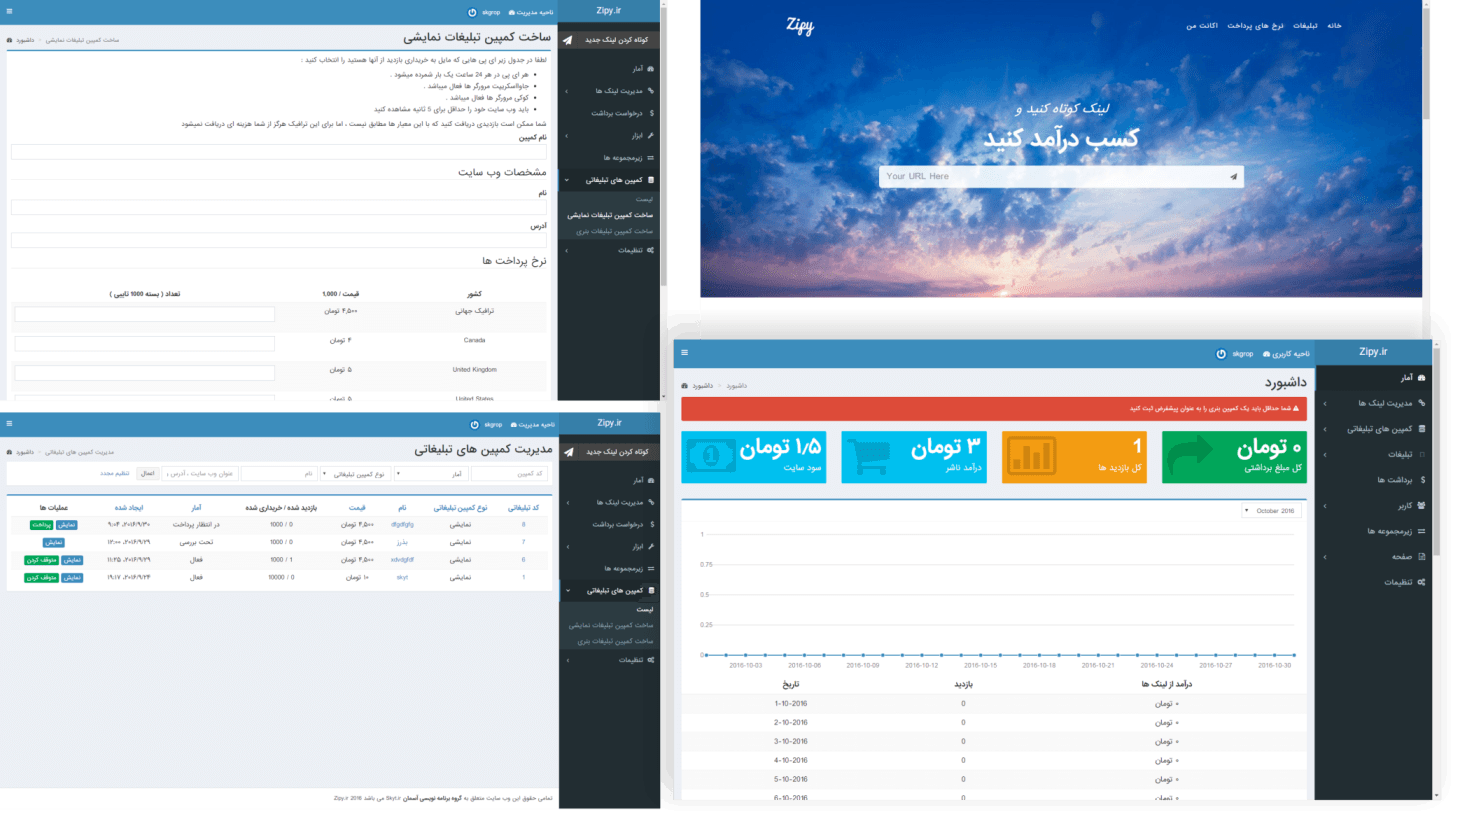This screenshot has width=1481, height=840.
Task: Click campaign code 6 in the table
Action: click(x=523, y=560)
